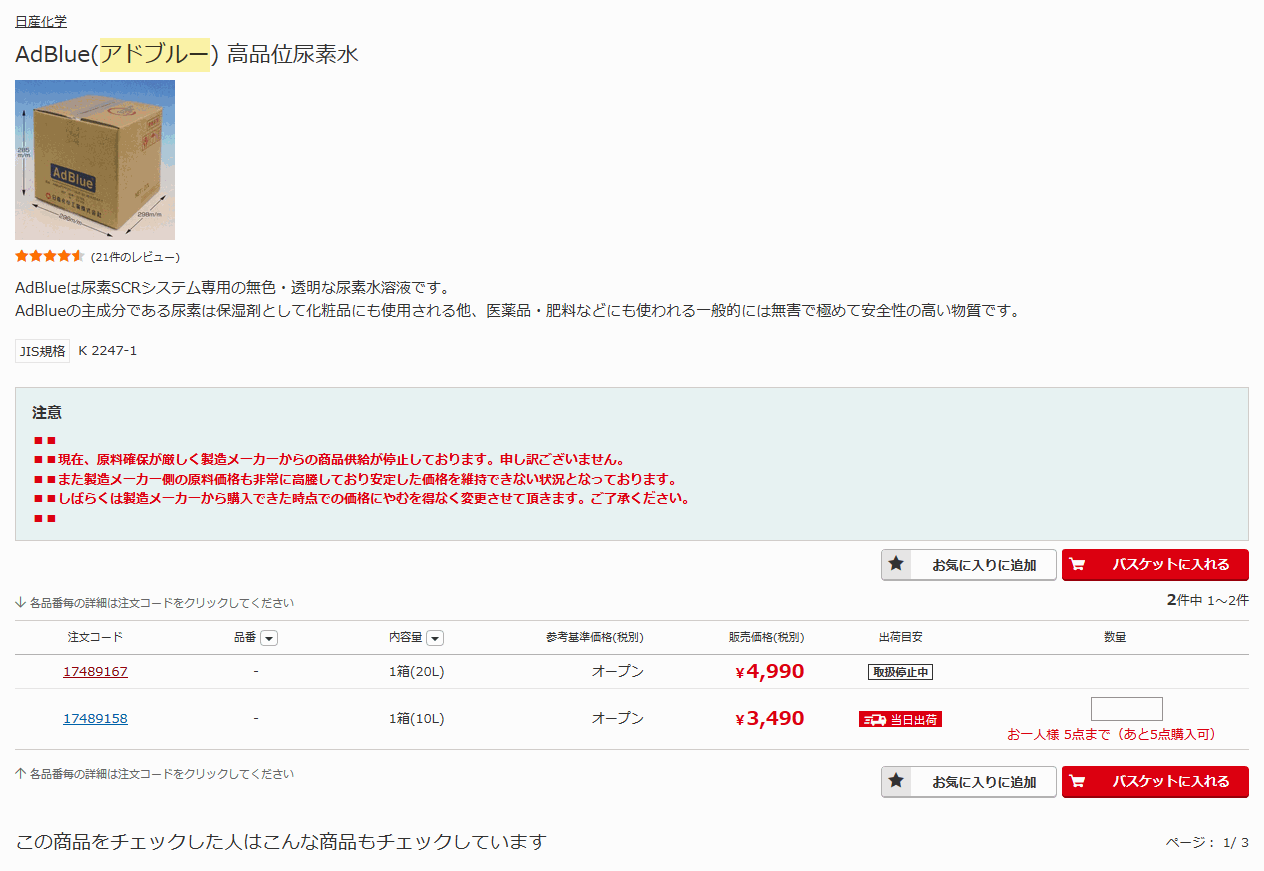Viewport: 1264px width, 871px height.
Task: Click the 1箱(20L) cell
Action: [416, 672]
